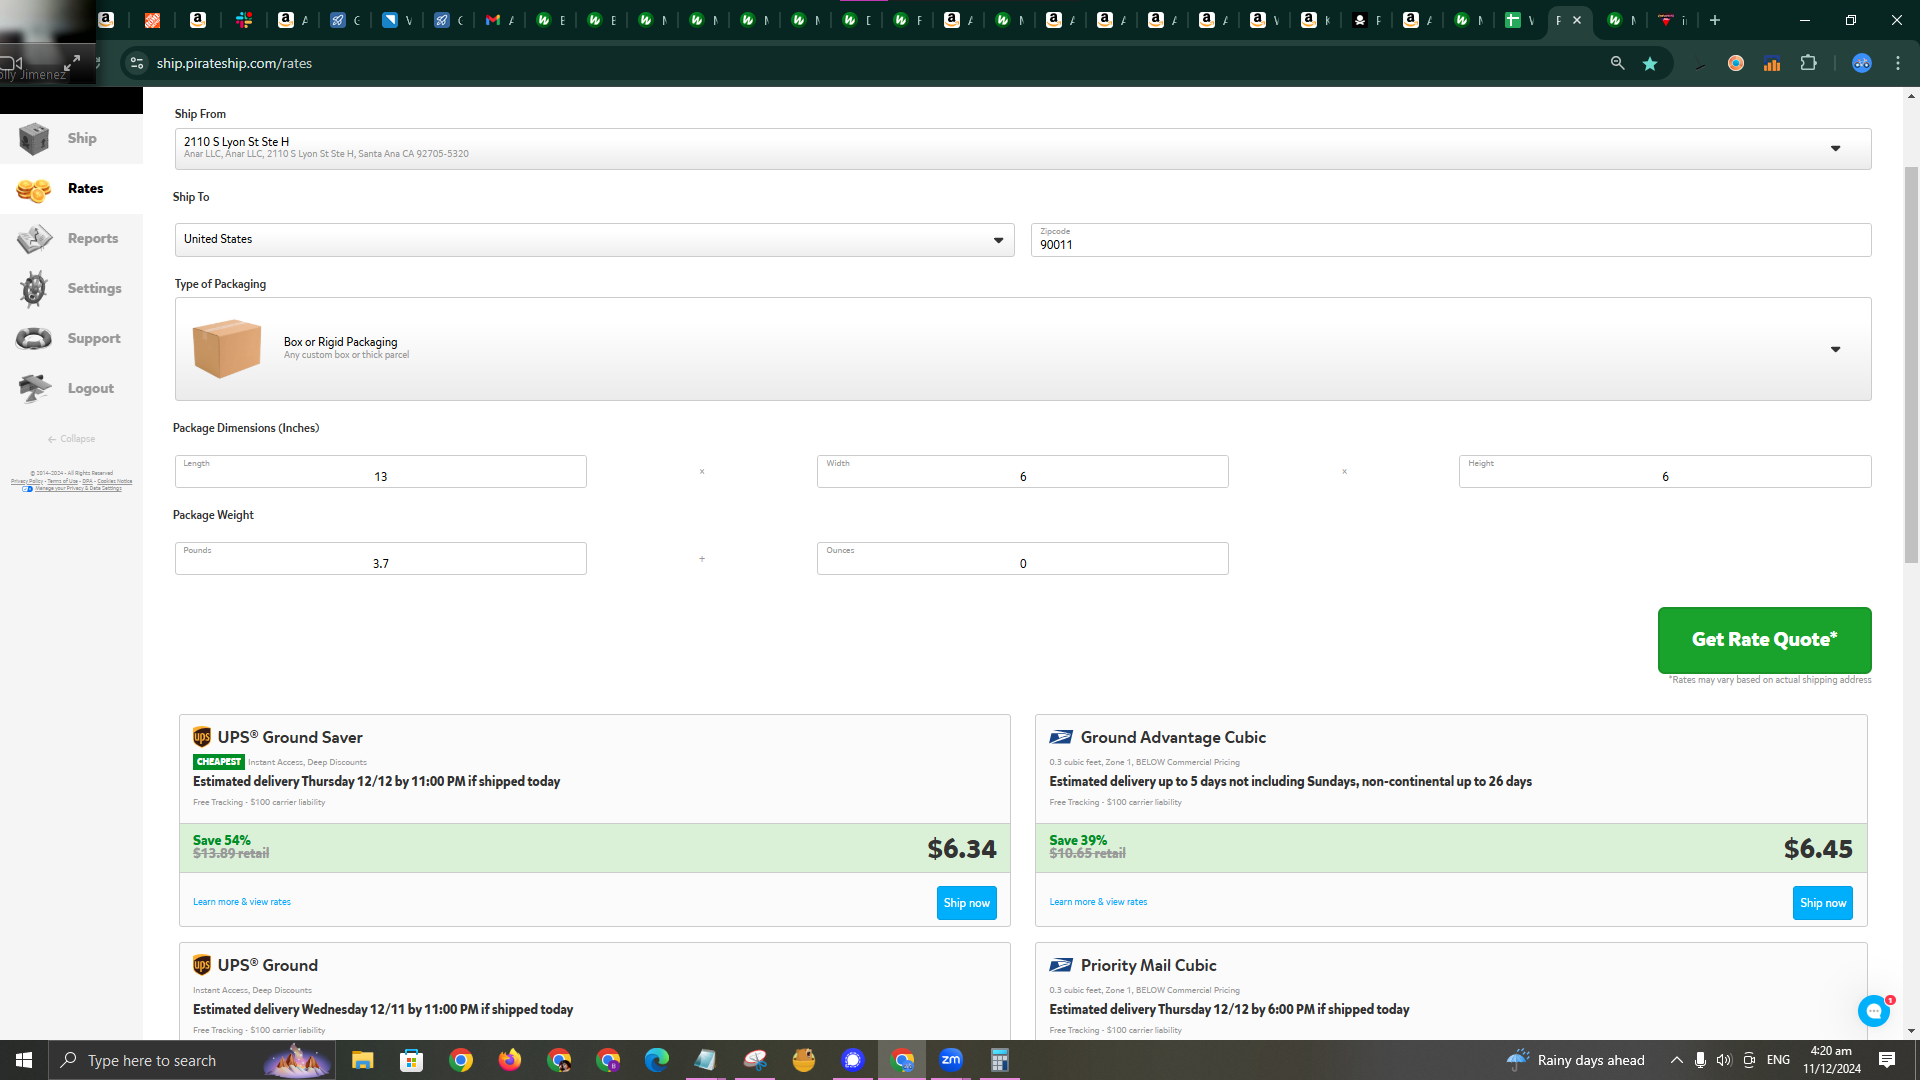Switch to the Slack tab
This screenshot has width=1920, height=1080.
pyautogui.click(x=244, y=20)
